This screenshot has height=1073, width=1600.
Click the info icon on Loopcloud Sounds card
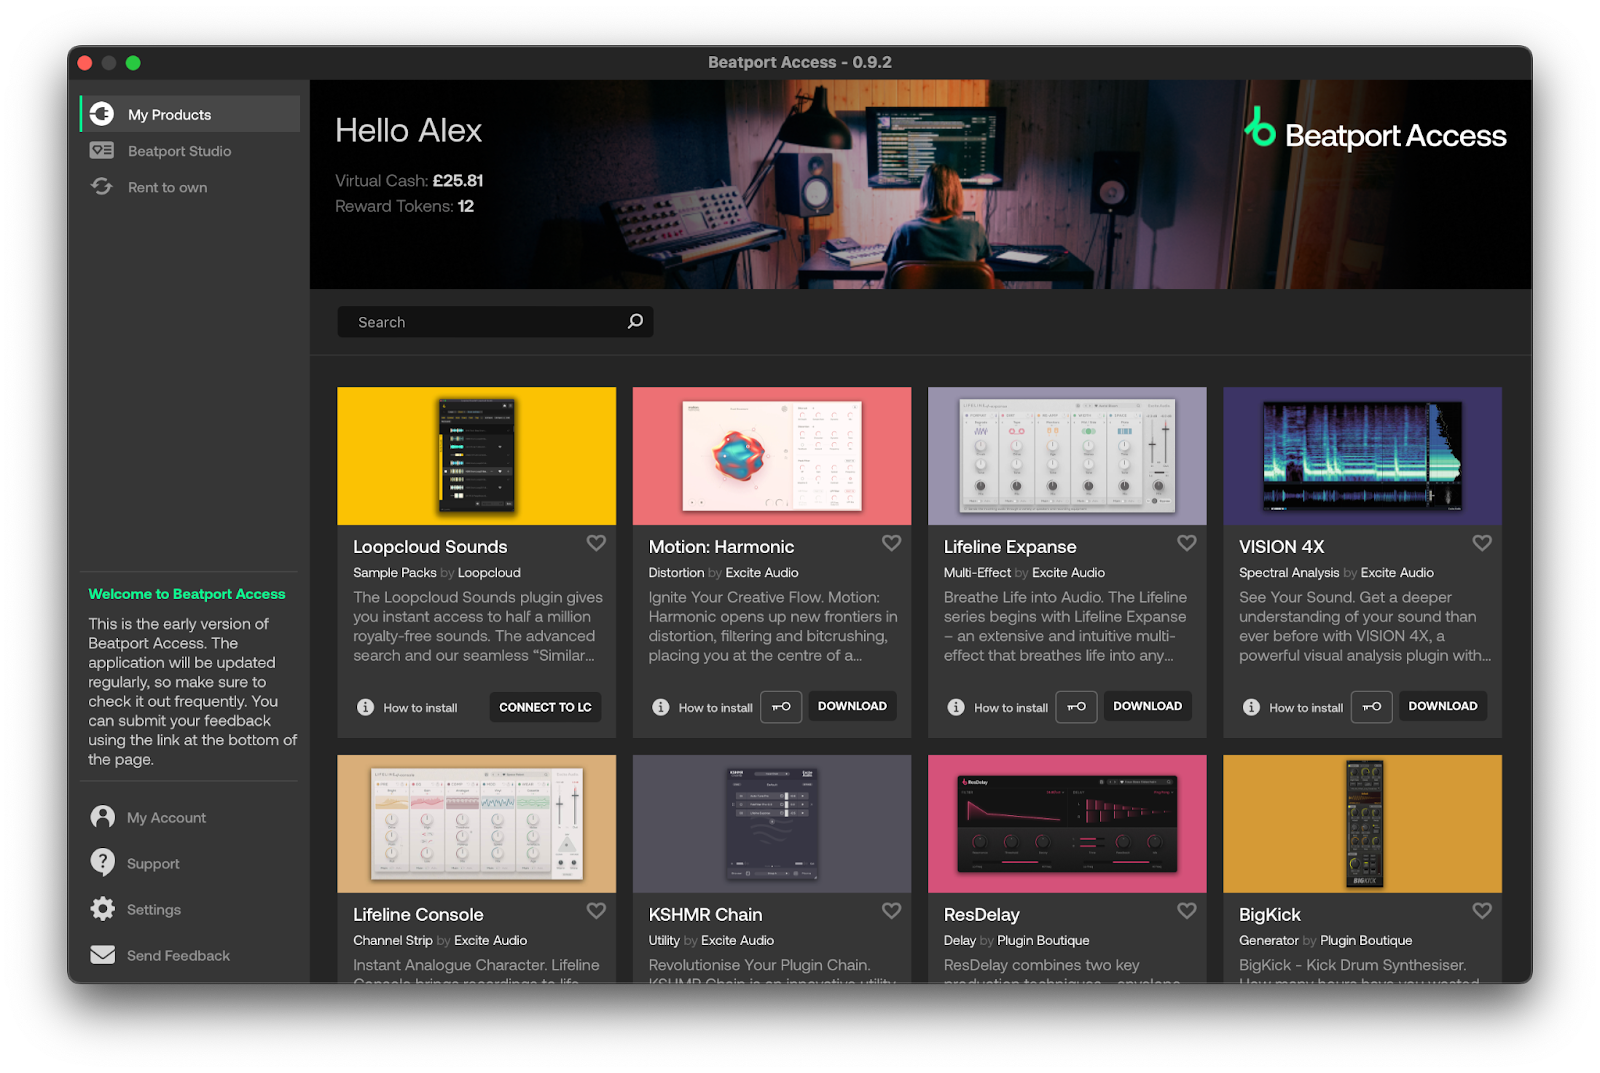coord(365,707)
